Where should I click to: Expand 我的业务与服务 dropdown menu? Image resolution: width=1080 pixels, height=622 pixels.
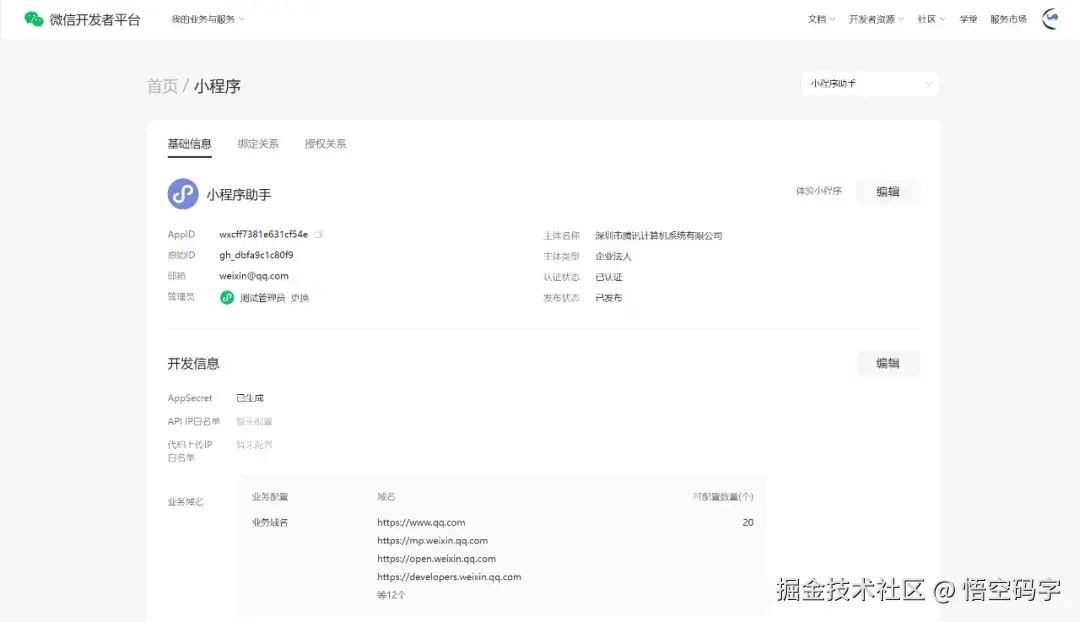tap(207, 19)
